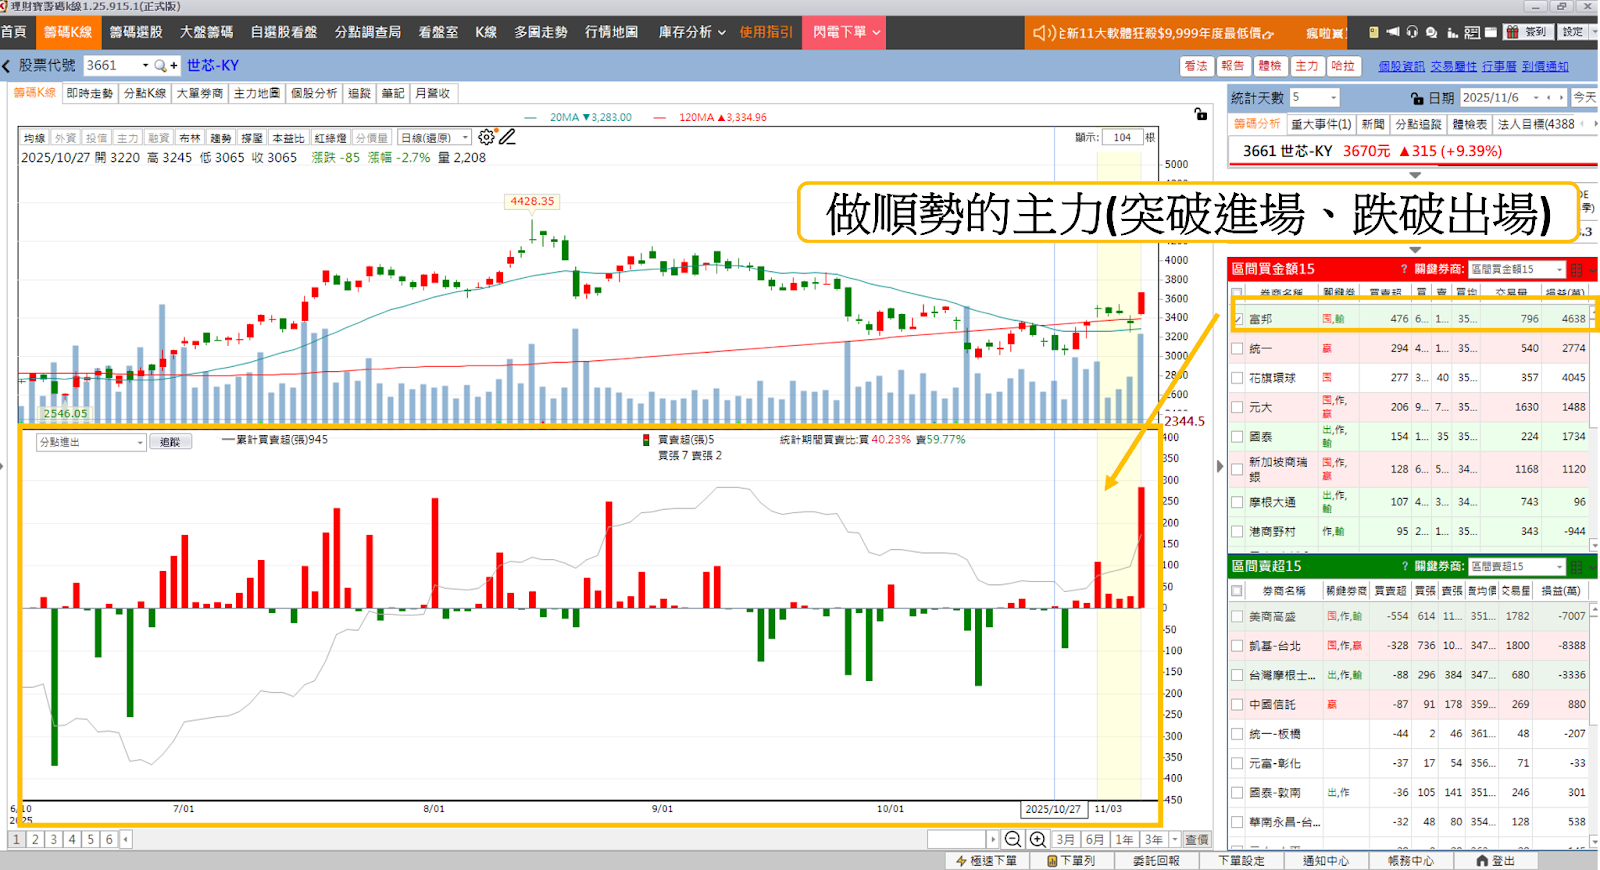Viewport: 1600px width, 870px height.
Task: Step date forward with small right arrow
Action: coord(1561,98)
